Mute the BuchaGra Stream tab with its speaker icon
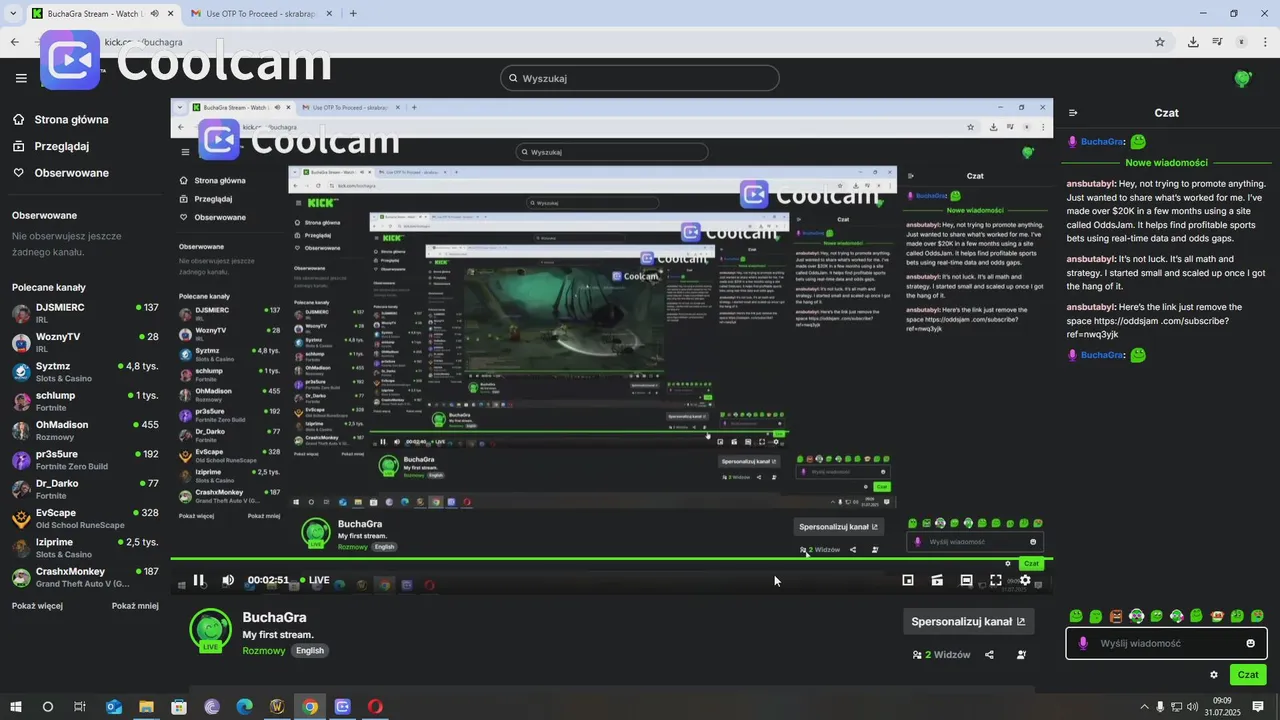 (x=154, y=14)
